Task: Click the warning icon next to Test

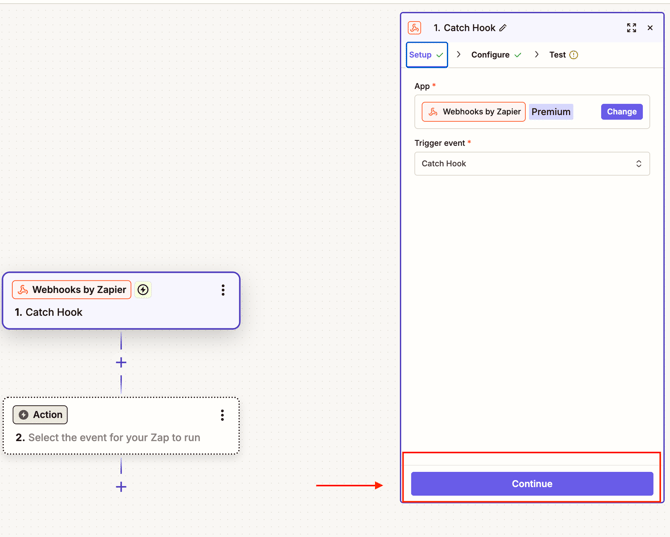Action: pyautogui.click(x=573, y=55)
